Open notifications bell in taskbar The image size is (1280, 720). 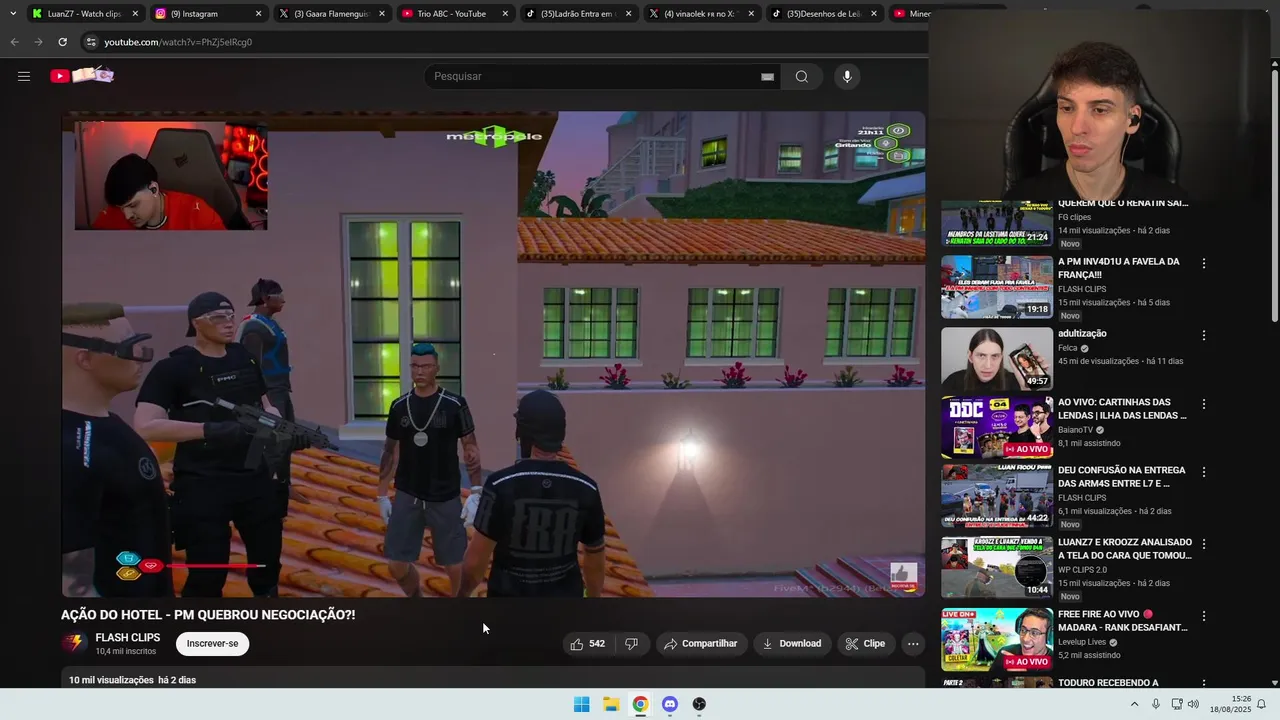click(1261, 704)
